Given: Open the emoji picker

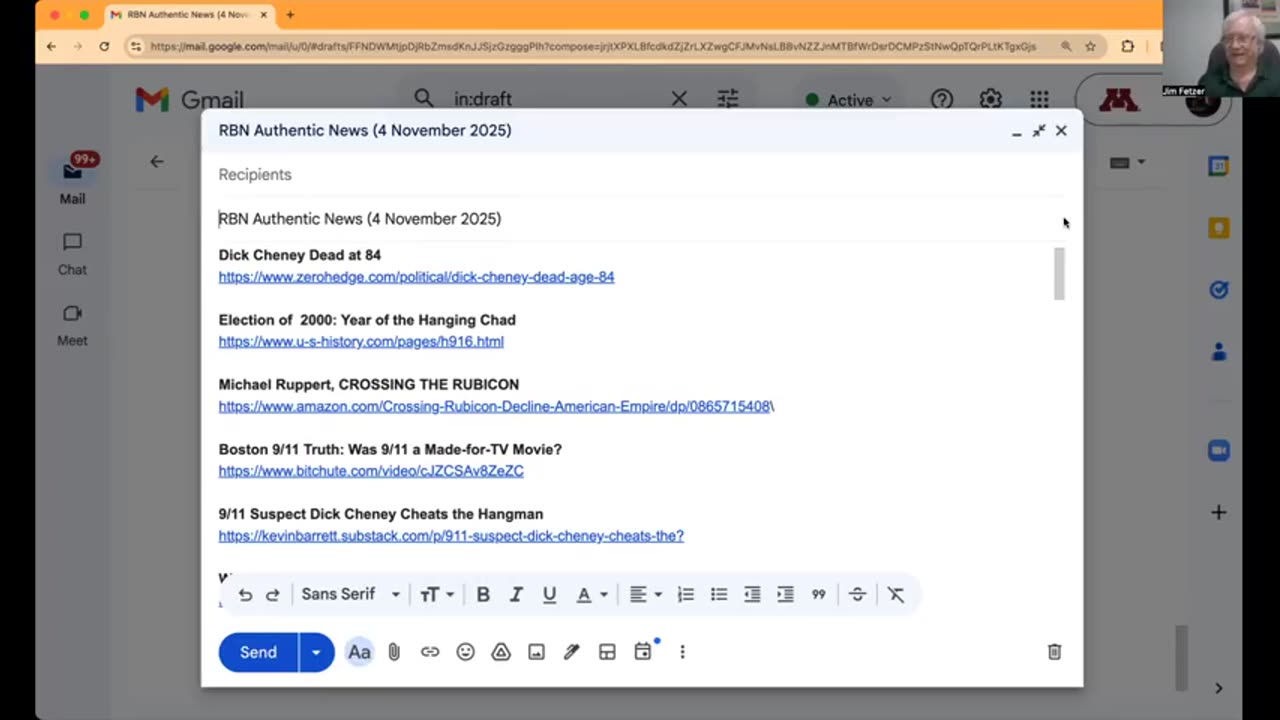Looking at the screenshot, I should coord(465,652).
